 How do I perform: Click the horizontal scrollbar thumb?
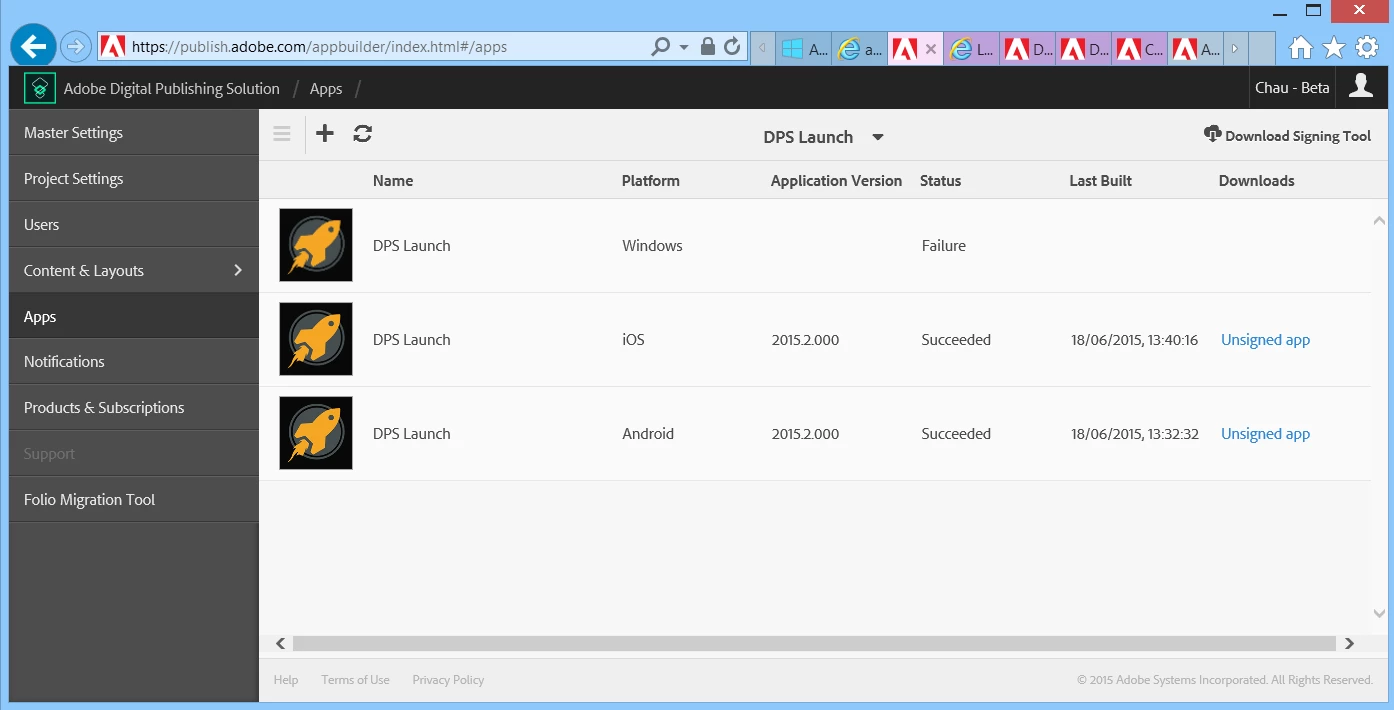point(814,644)
